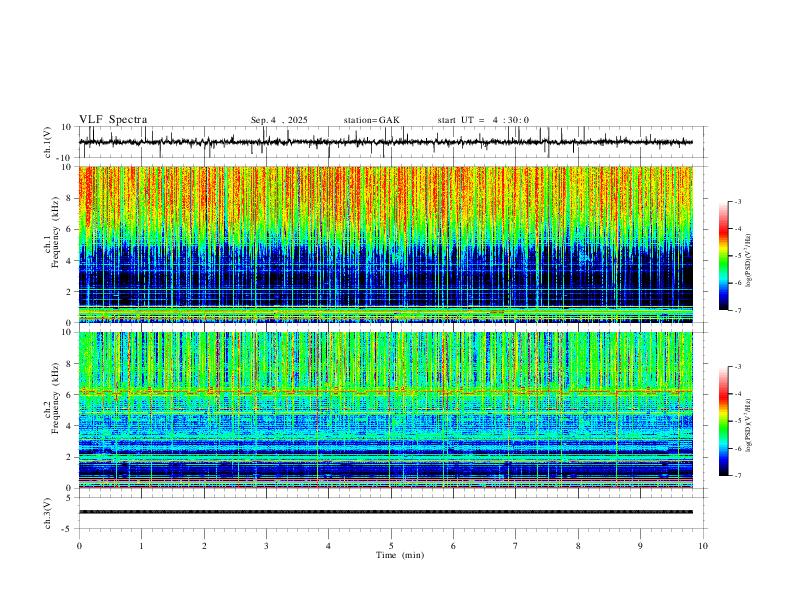Click time axis tick label "1"
Viewport: 792px width, 612px height.
(x=141, y=546)
